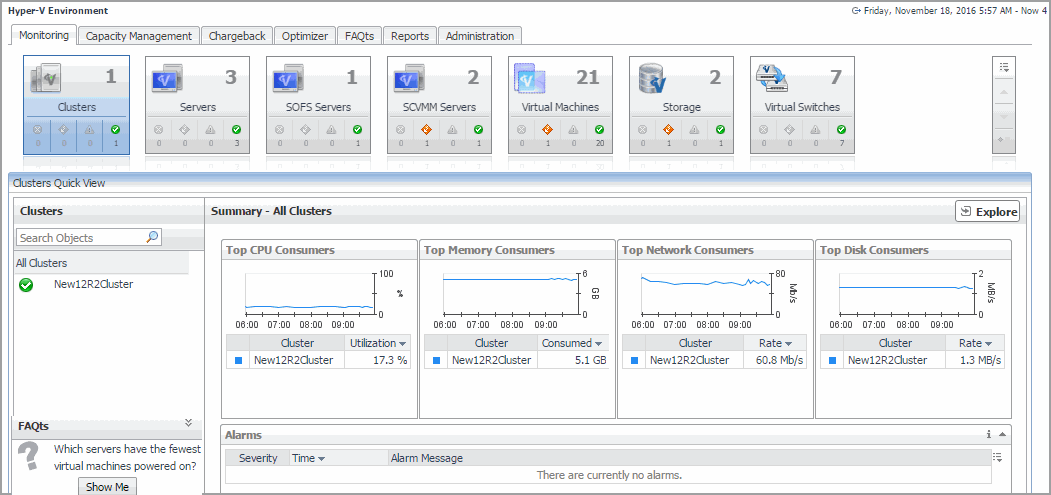This screenshot has width=1051, height=495.
Task: Click the blue legend swatch in Top CPU Consumers
Action: tap(238, 361)
